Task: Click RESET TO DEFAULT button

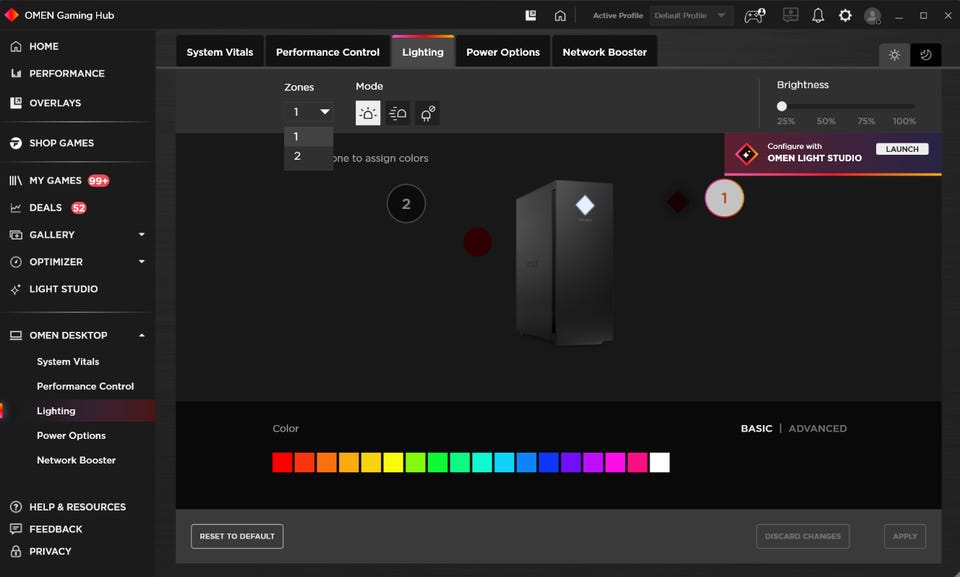Action: [x=237, y=536]
